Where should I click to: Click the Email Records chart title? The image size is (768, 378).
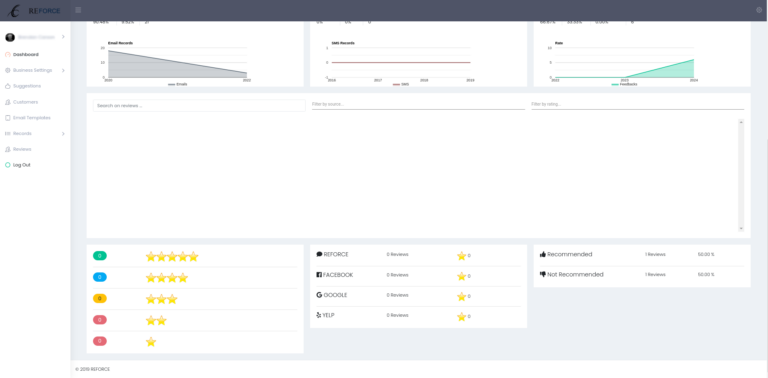tap(120, 43)
